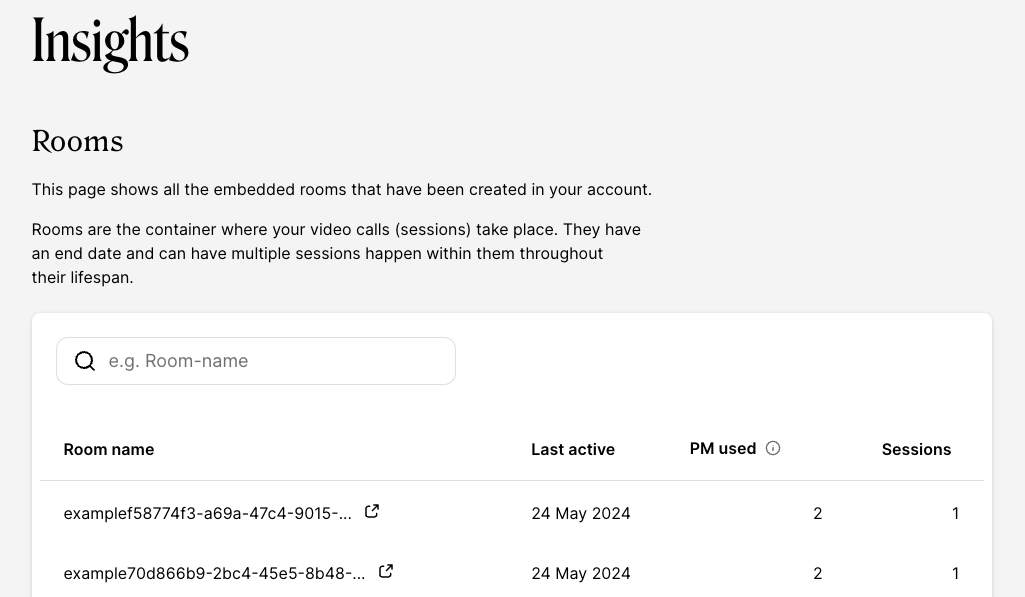Click the search magnifier icon
The image size is (1025, 597).
85,361
